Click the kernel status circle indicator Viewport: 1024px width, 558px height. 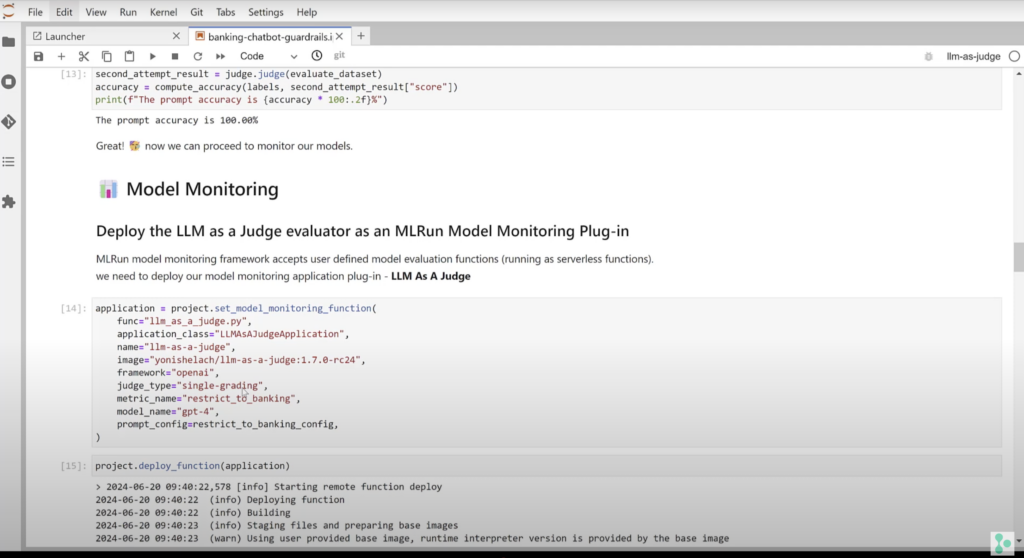pyautogui.click(x=1014, y=56)
